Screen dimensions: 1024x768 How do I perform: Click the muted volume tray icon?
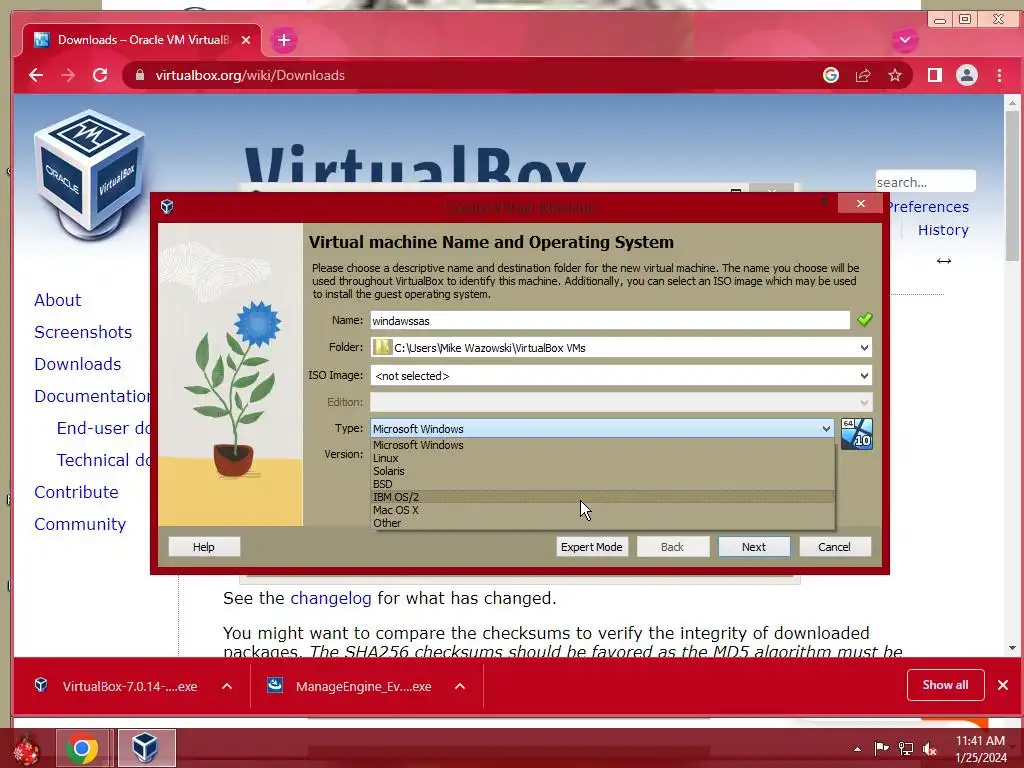pos(930,748)
